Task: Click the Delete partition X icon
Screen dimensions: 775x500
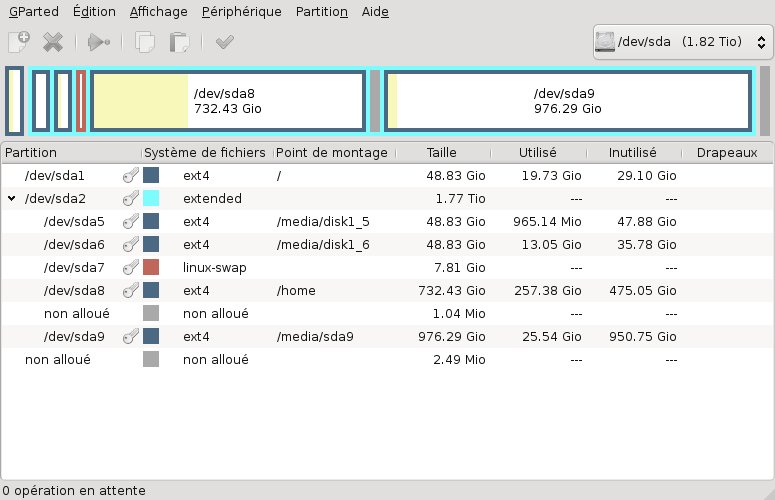Action: [52, 42]
